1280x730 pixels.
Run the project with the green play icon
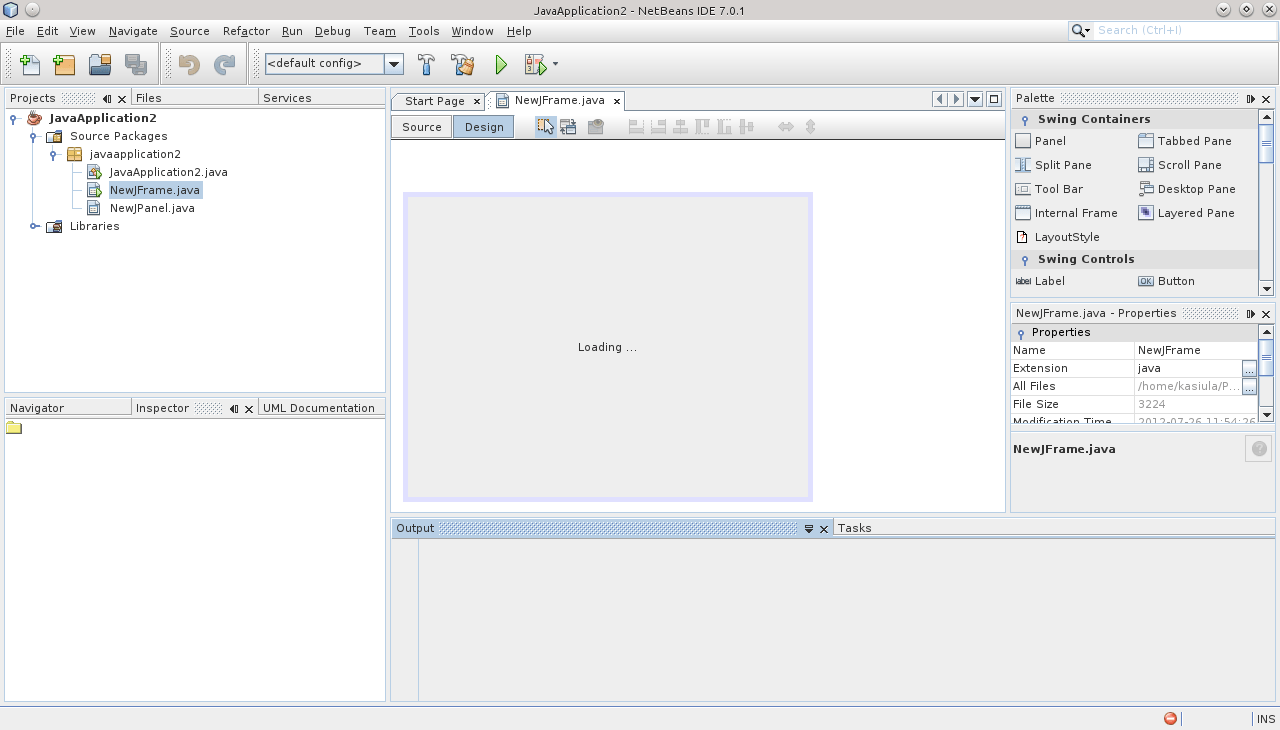click(x=501, y=65)
